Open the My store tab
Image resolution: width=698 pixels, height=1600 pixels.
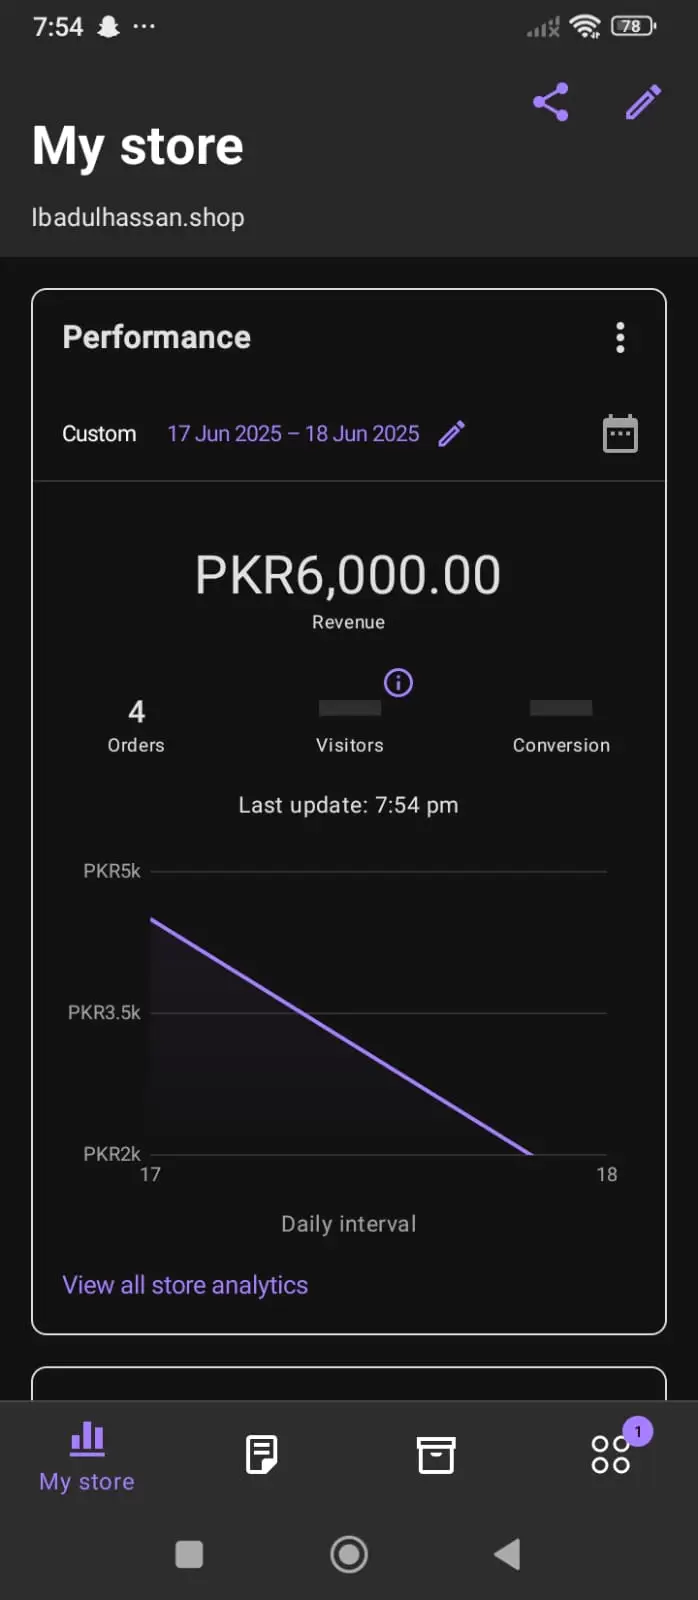pyautogui.click(x=87, y=1455)
